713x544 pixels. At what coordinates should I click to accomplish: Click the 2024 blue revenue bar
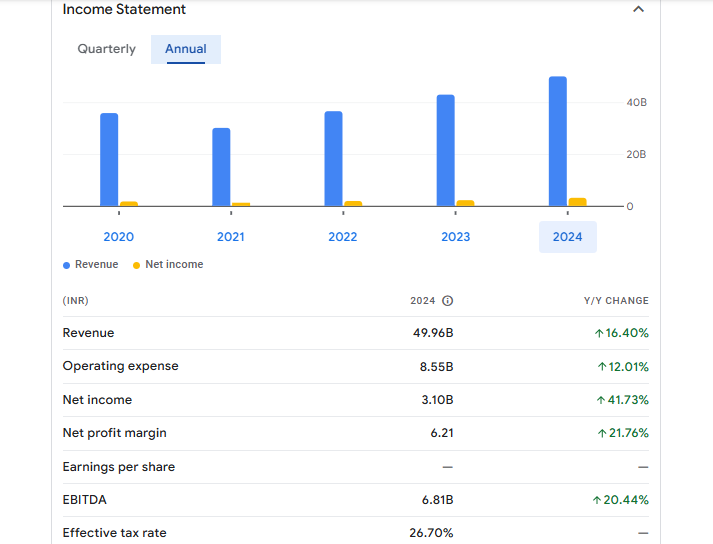coord(558,141)
